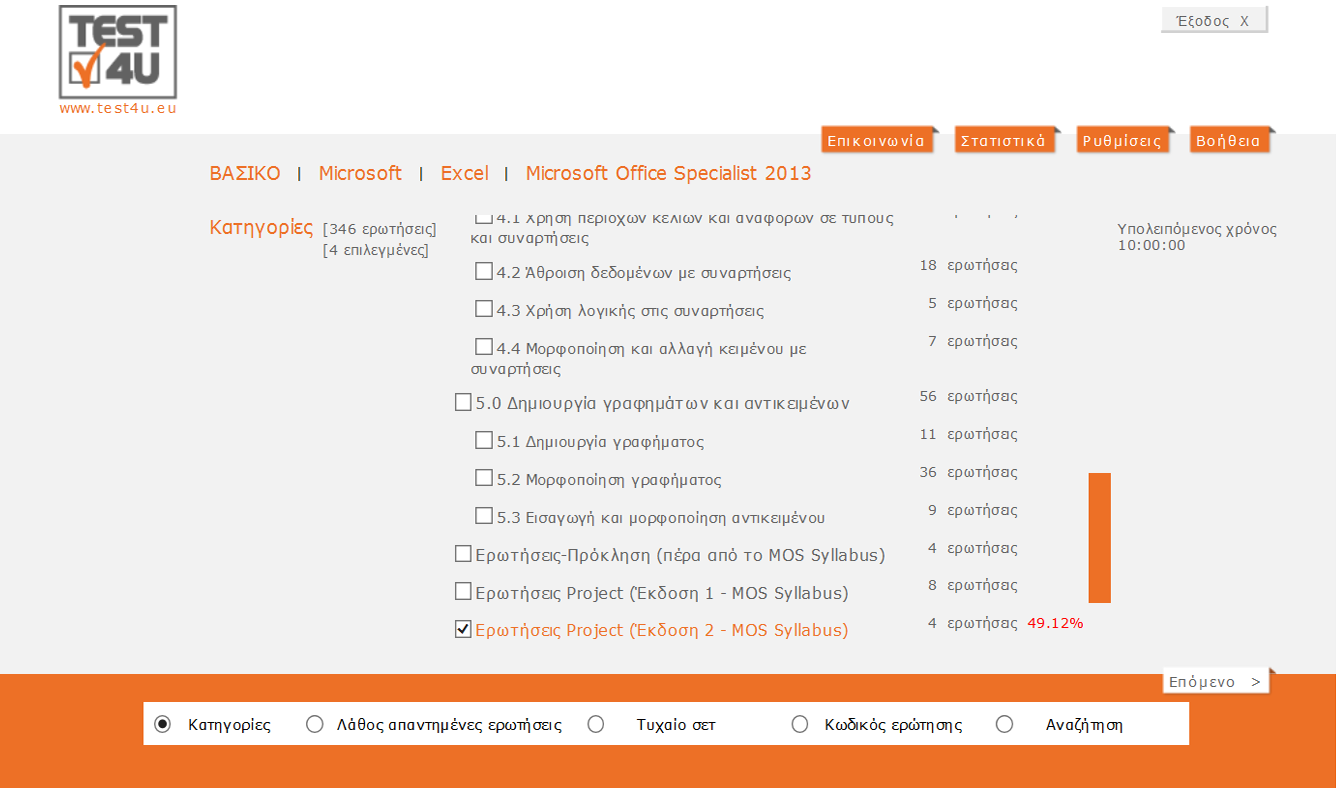Click the [346 ερωτήσεις] count text
Image resolution: width=1336 pixels, height=788 pixels.
pos(380,229)
